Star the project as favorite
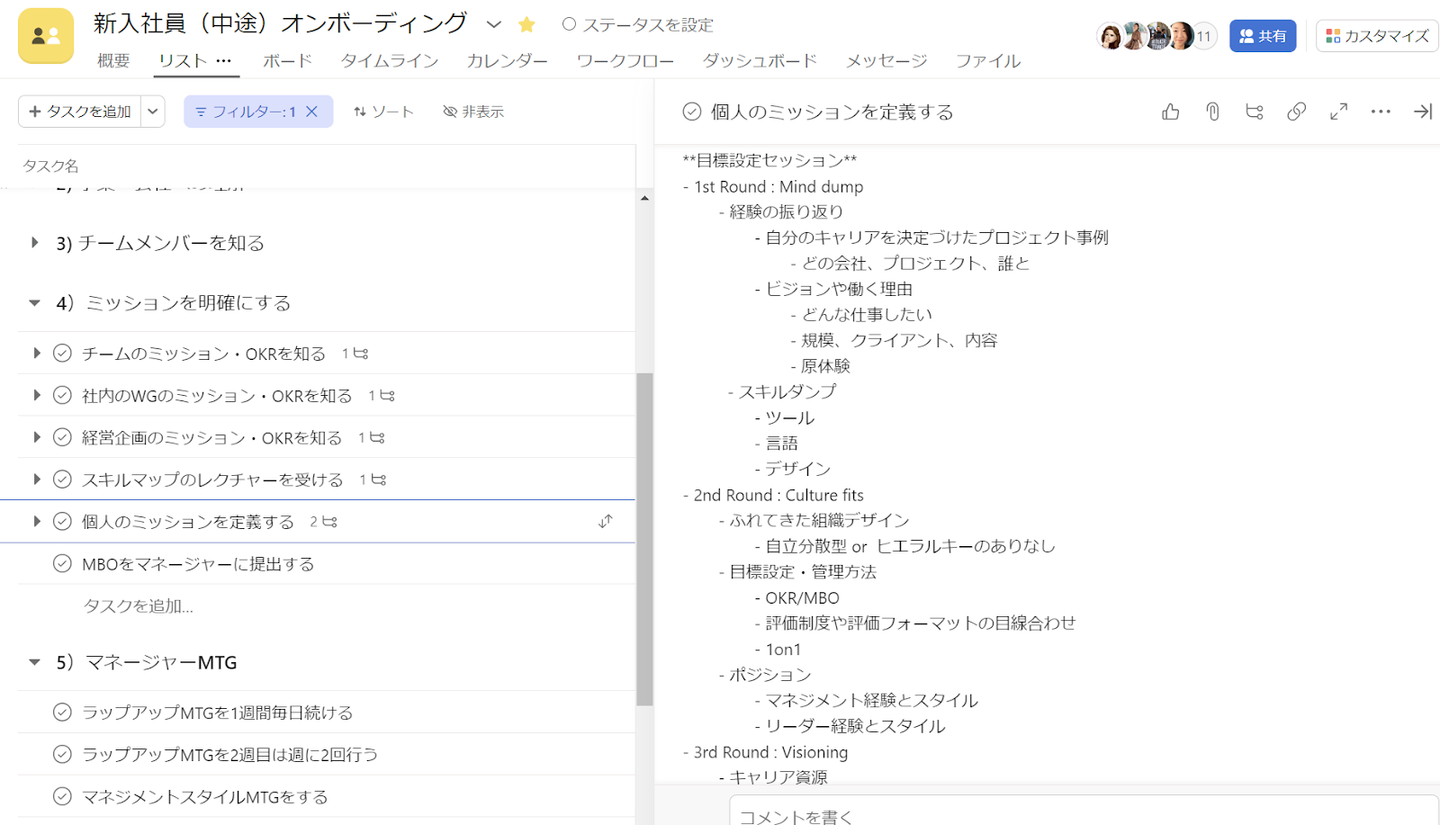 pos(527,24)
